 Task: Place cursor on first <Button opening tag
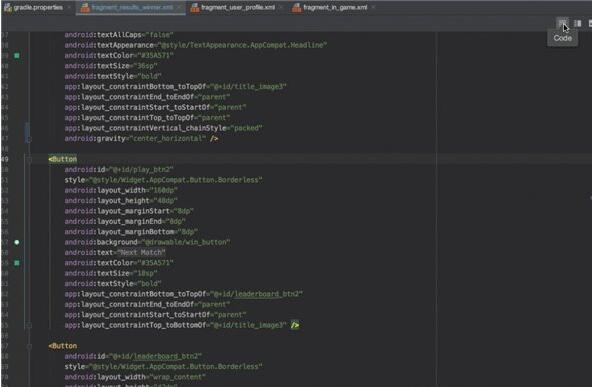click(x=63, y=159)
